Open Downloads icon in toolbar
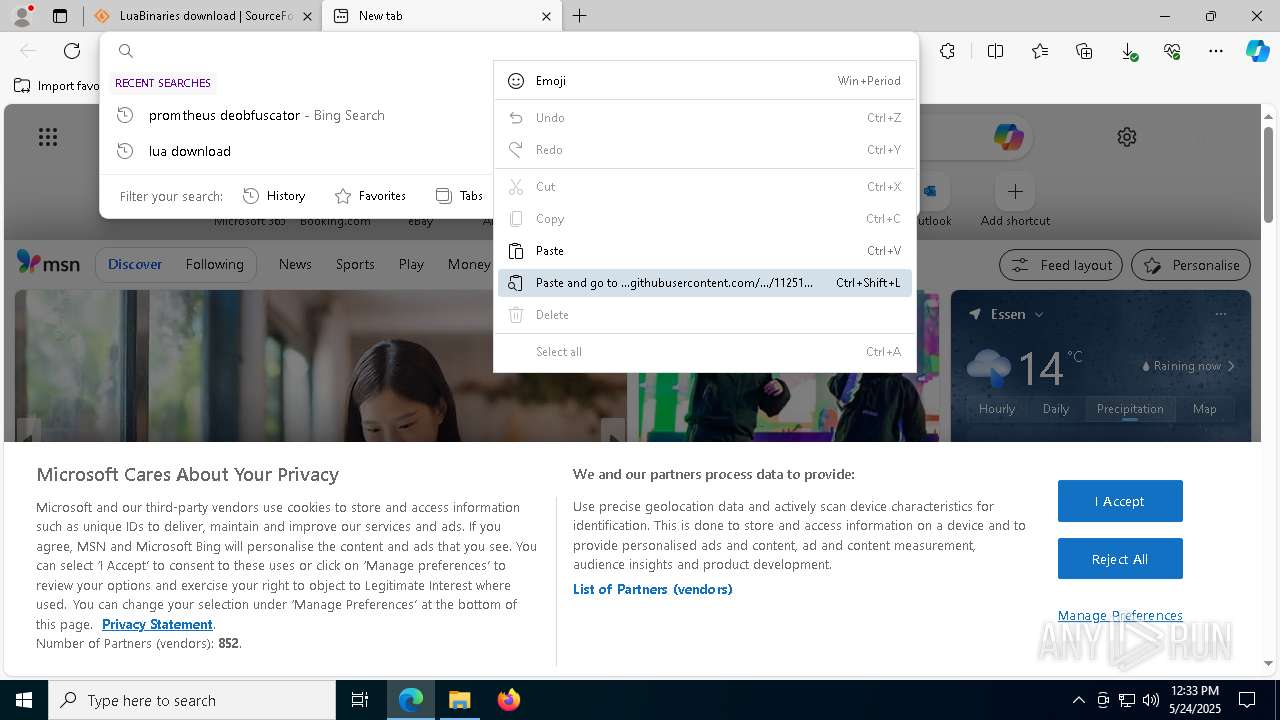Screen dimensions: 1280x720 (x=1128, y=51)
